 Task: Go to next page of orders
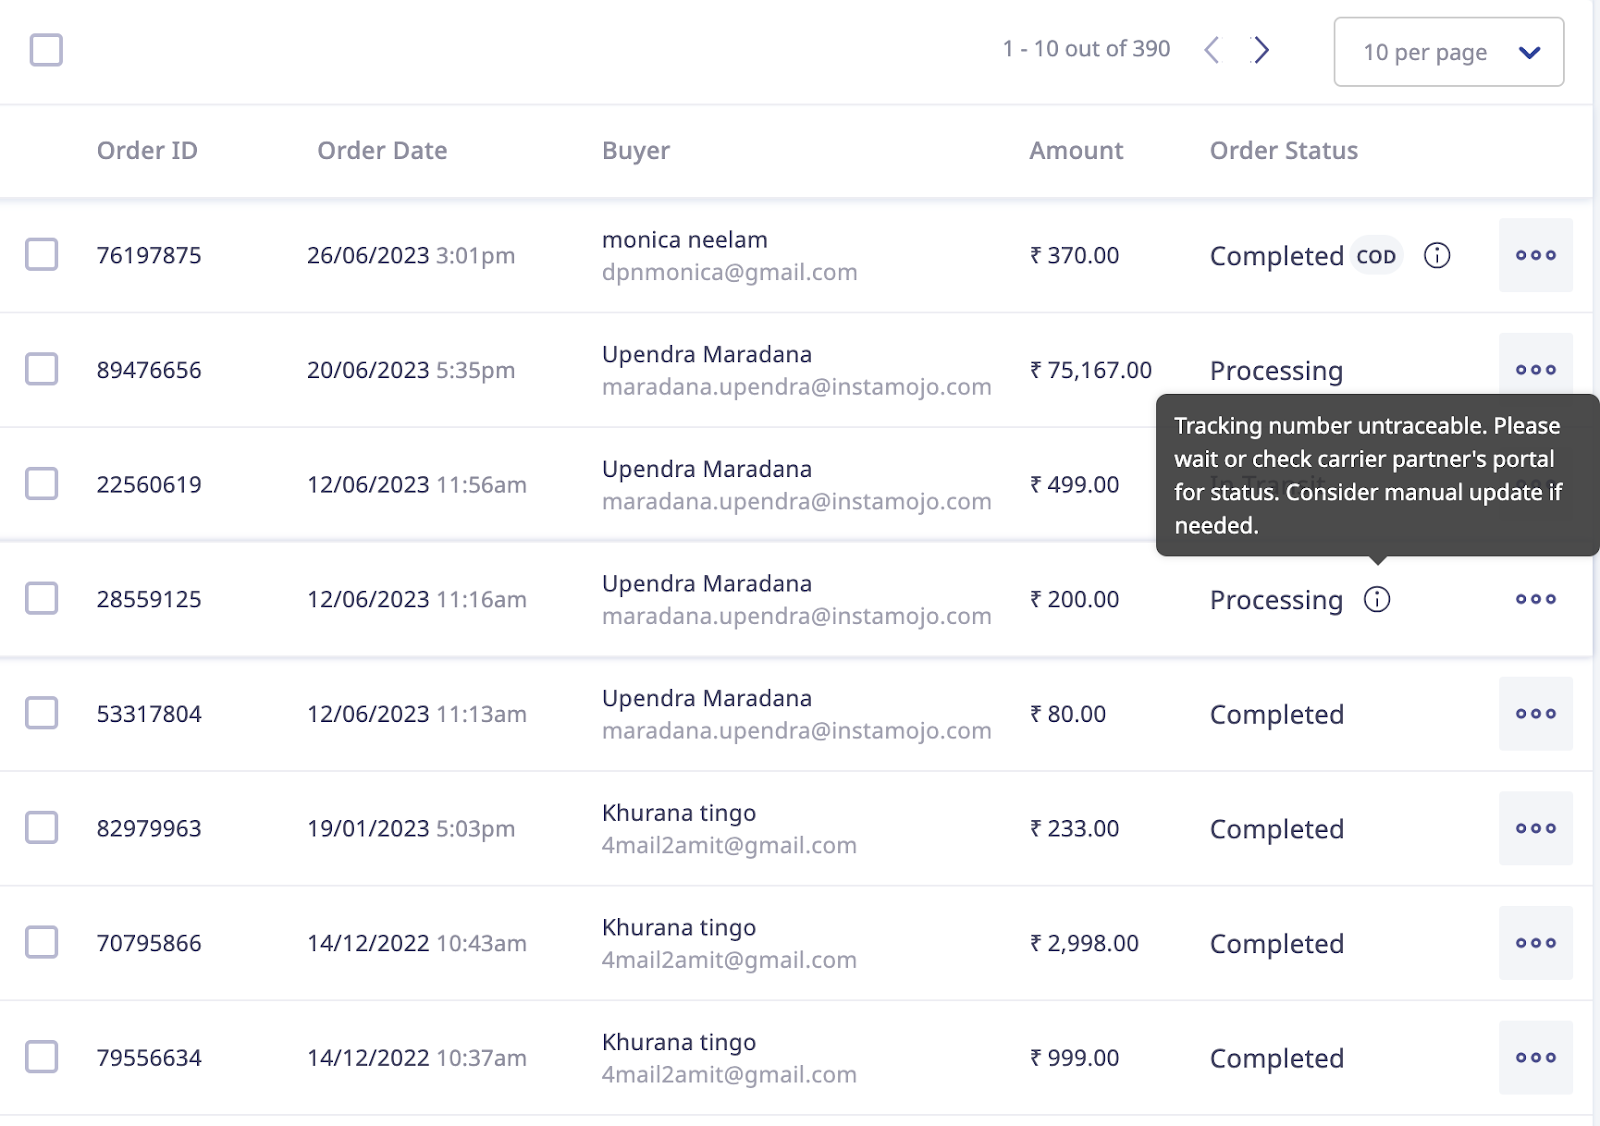(x=1261, y=50)
